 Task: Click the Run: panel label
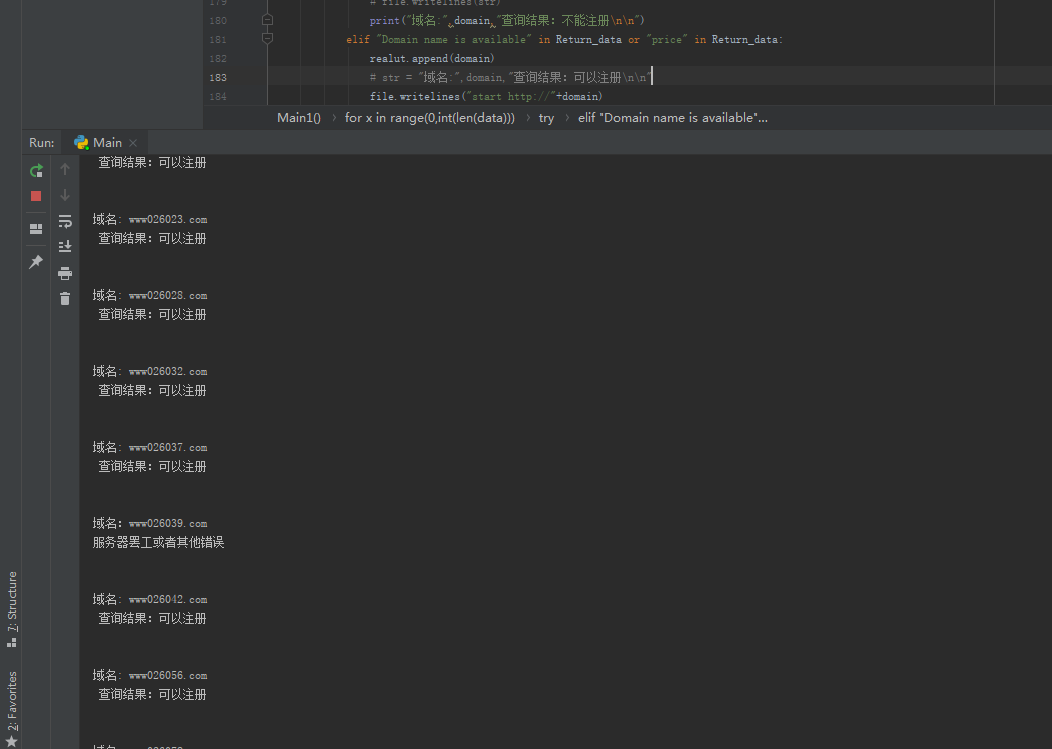click(42, 143)
